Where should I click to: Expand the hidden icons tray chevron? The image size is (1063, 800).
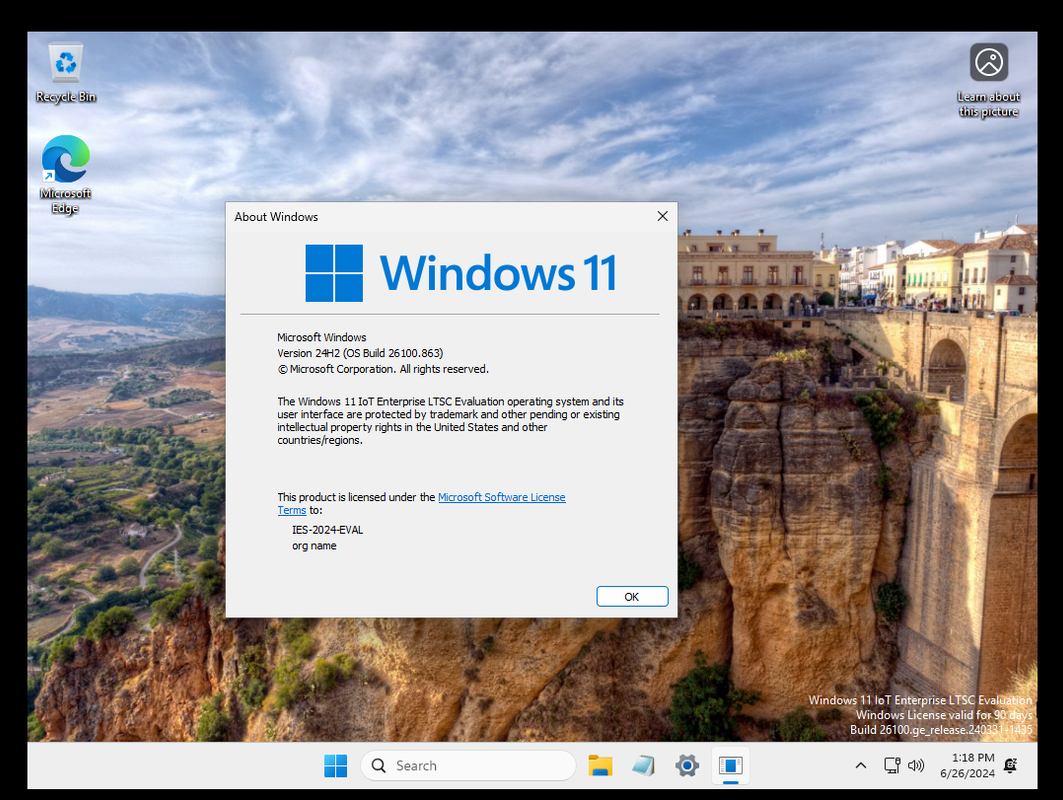[x=861, y=765]
